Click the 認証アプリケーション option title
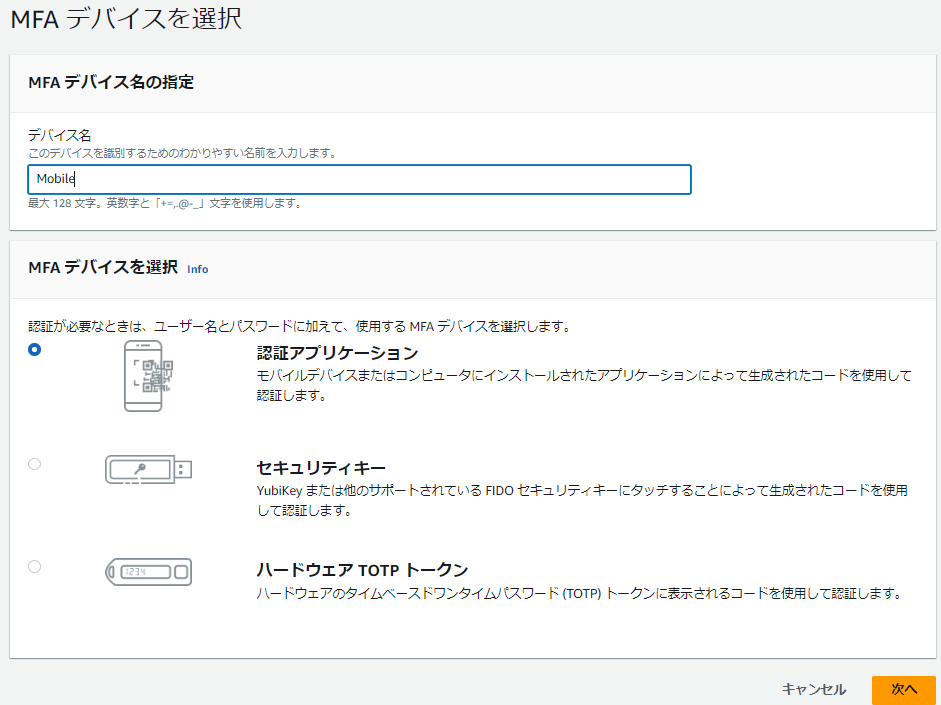 pos(337,353)
